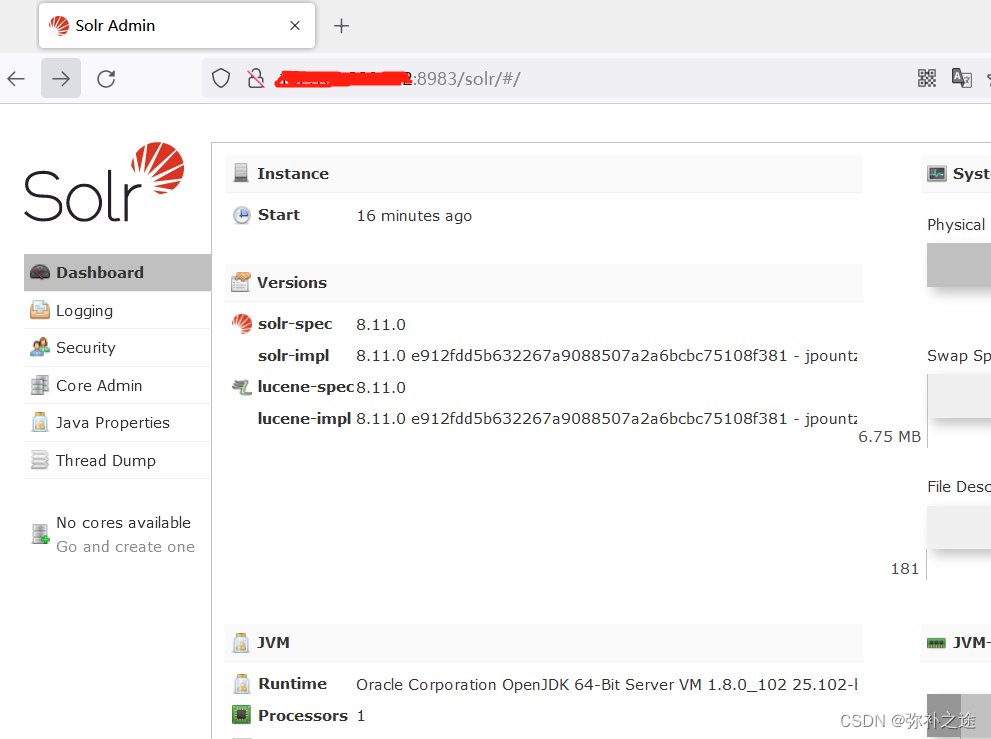Go to Core Admin
The image size is (991, 739).
click(x=118, y=385)
